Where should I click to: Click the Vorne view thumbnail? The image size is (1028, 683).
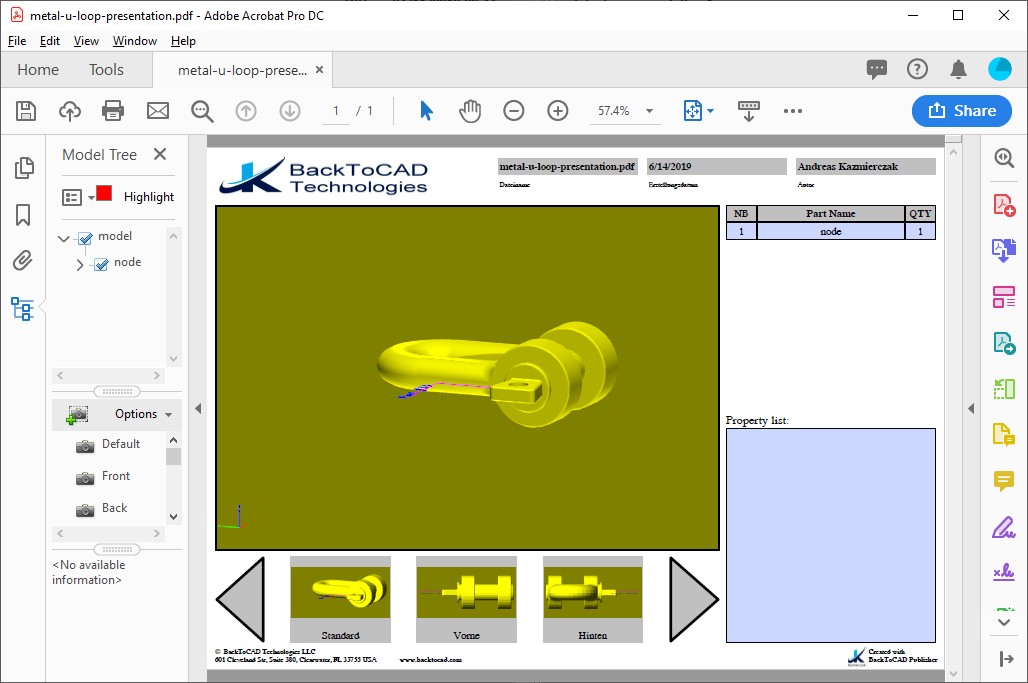click(x=466, y=599)
